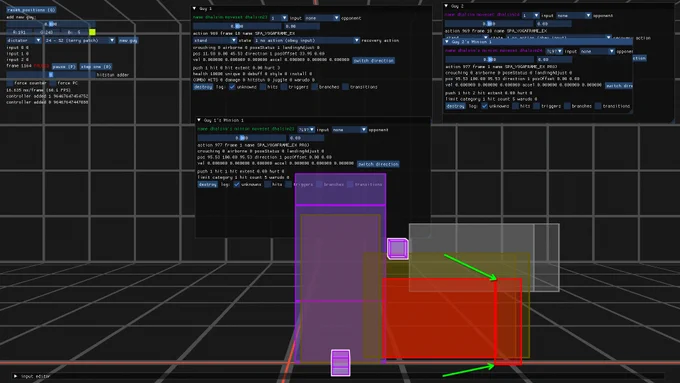Click Guy 1 switch direction button
Image resolution: width=680 pixels, height=383 pixels.
373,61
